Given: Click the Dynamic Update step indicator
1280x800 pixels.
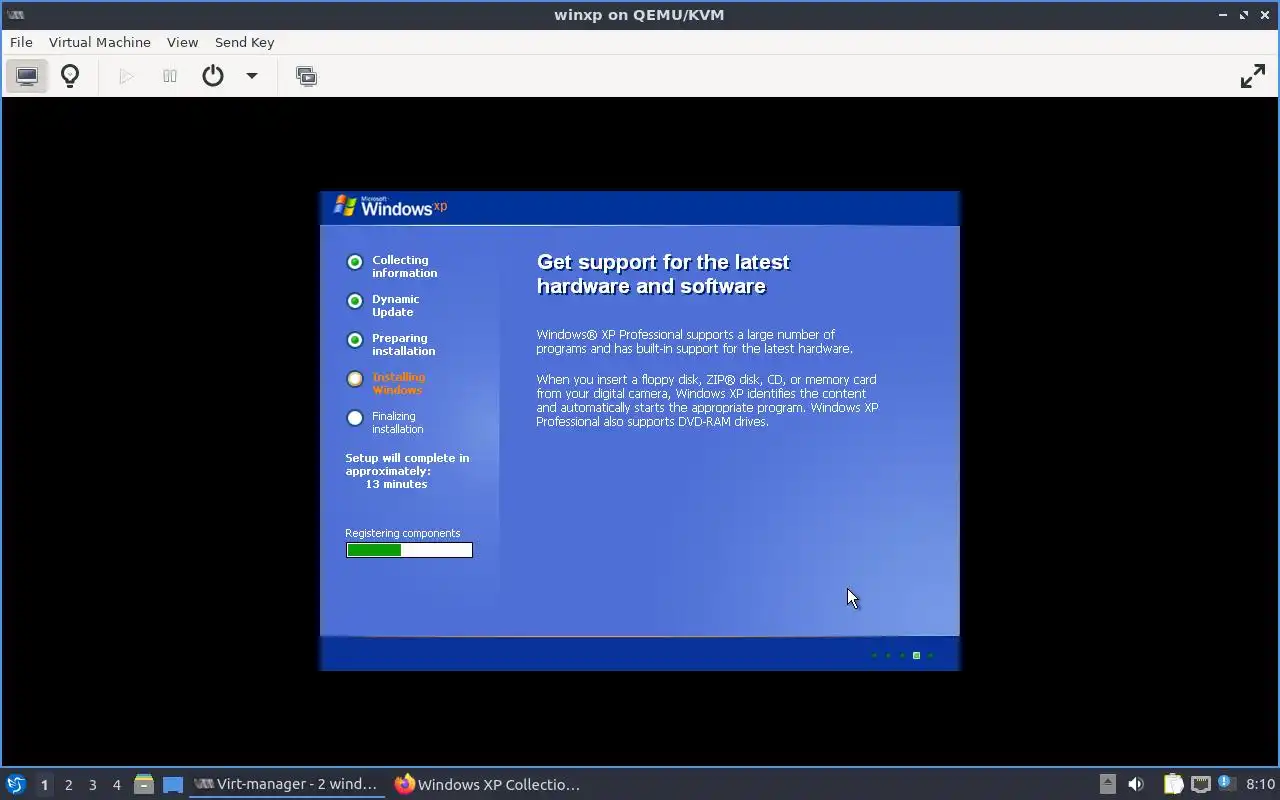Looking at the screenshot, I should tap(354, 301).
